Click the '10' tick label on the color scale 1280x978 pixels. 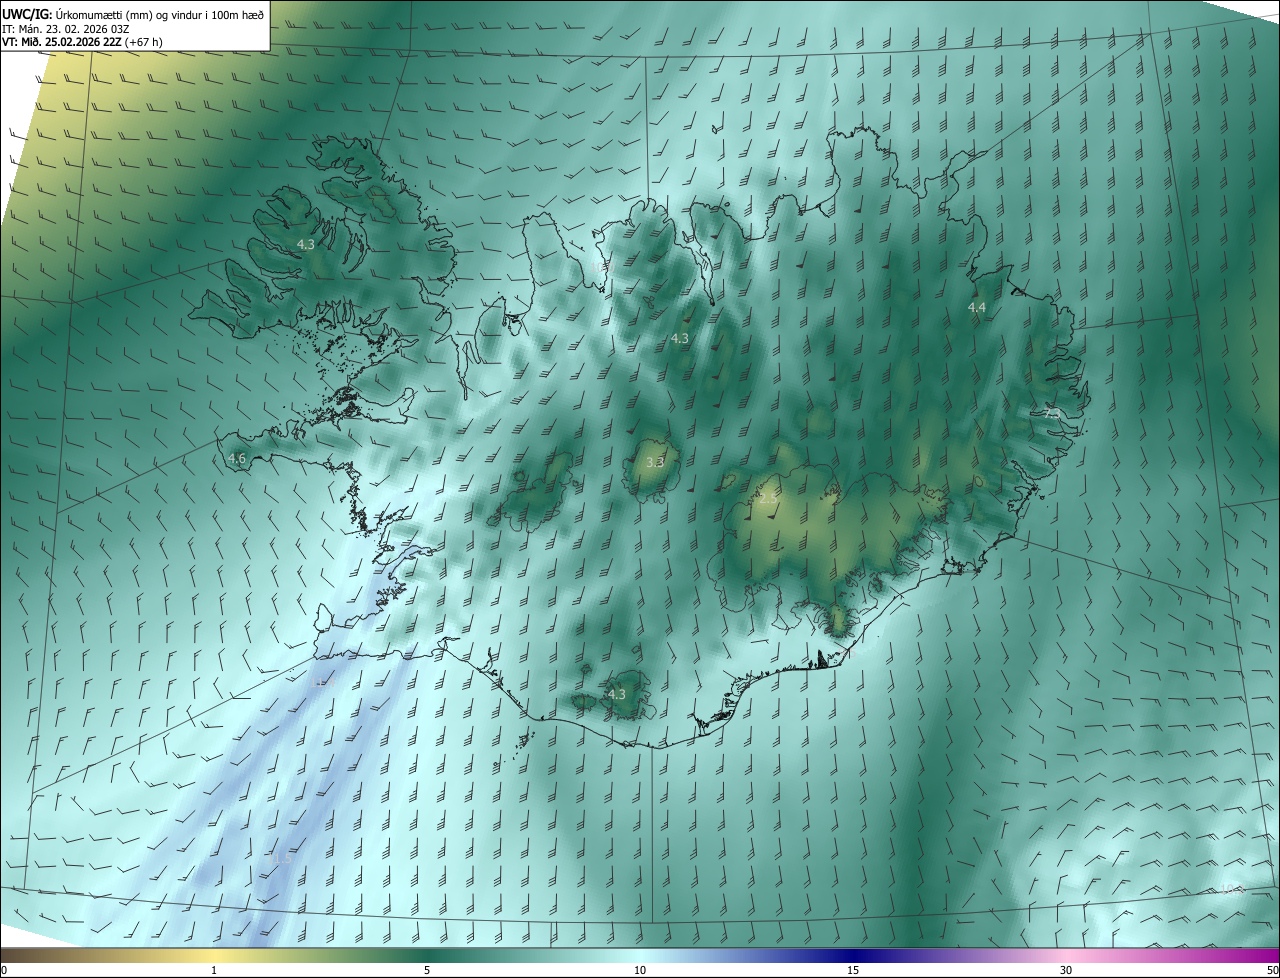pyautogui.click(x=640, y=971)
